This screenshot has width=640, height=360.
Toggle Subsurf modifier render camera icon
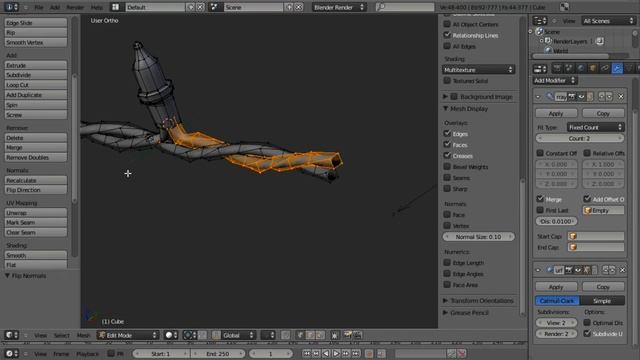pos(569,270)
